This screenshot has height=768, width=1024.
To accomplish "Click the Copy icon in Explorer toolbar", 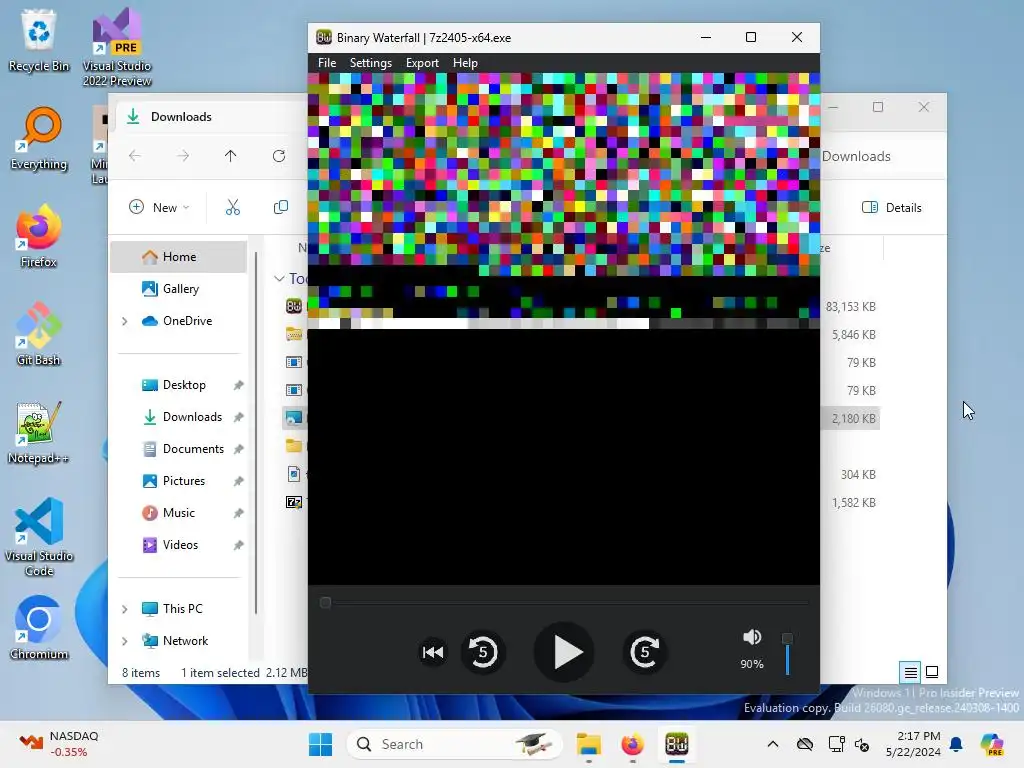I will [281, 208].
